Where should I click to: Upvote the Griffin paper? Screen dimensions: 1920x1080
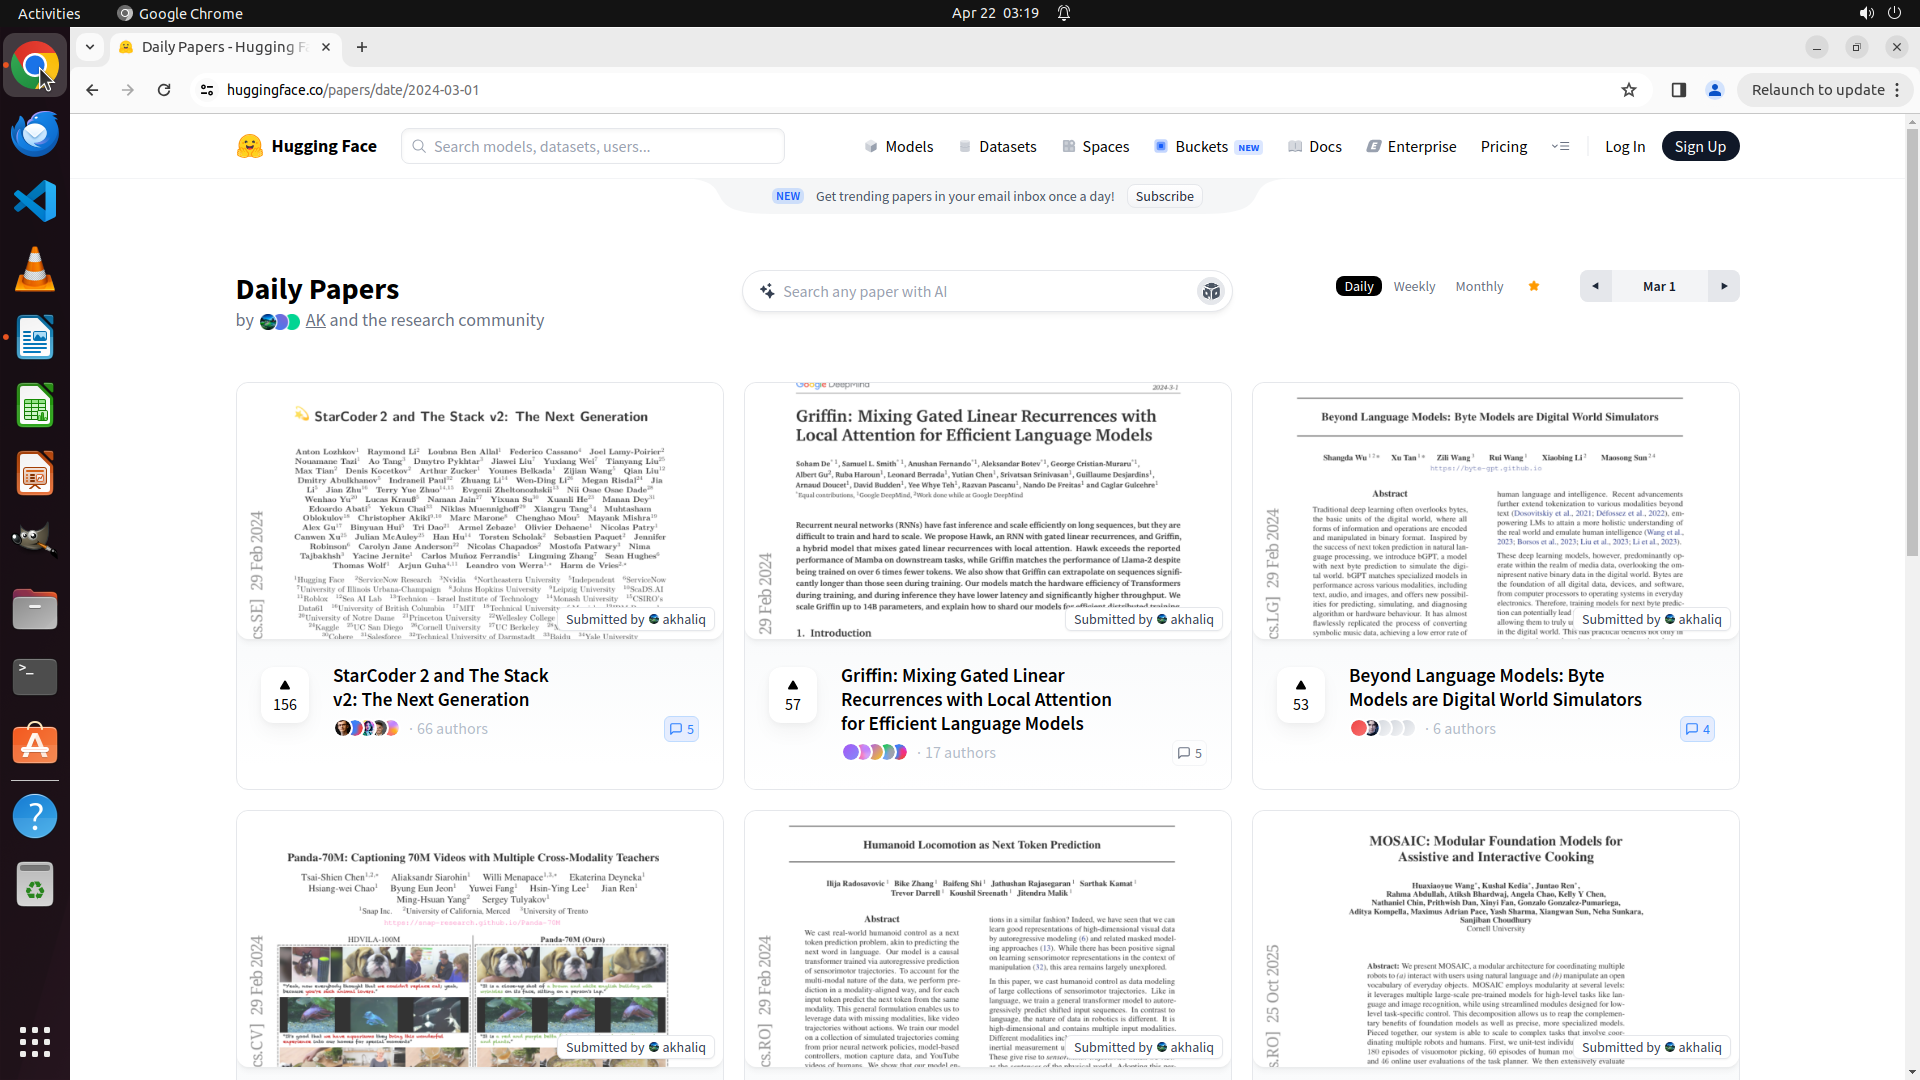(x=793, y=694)
